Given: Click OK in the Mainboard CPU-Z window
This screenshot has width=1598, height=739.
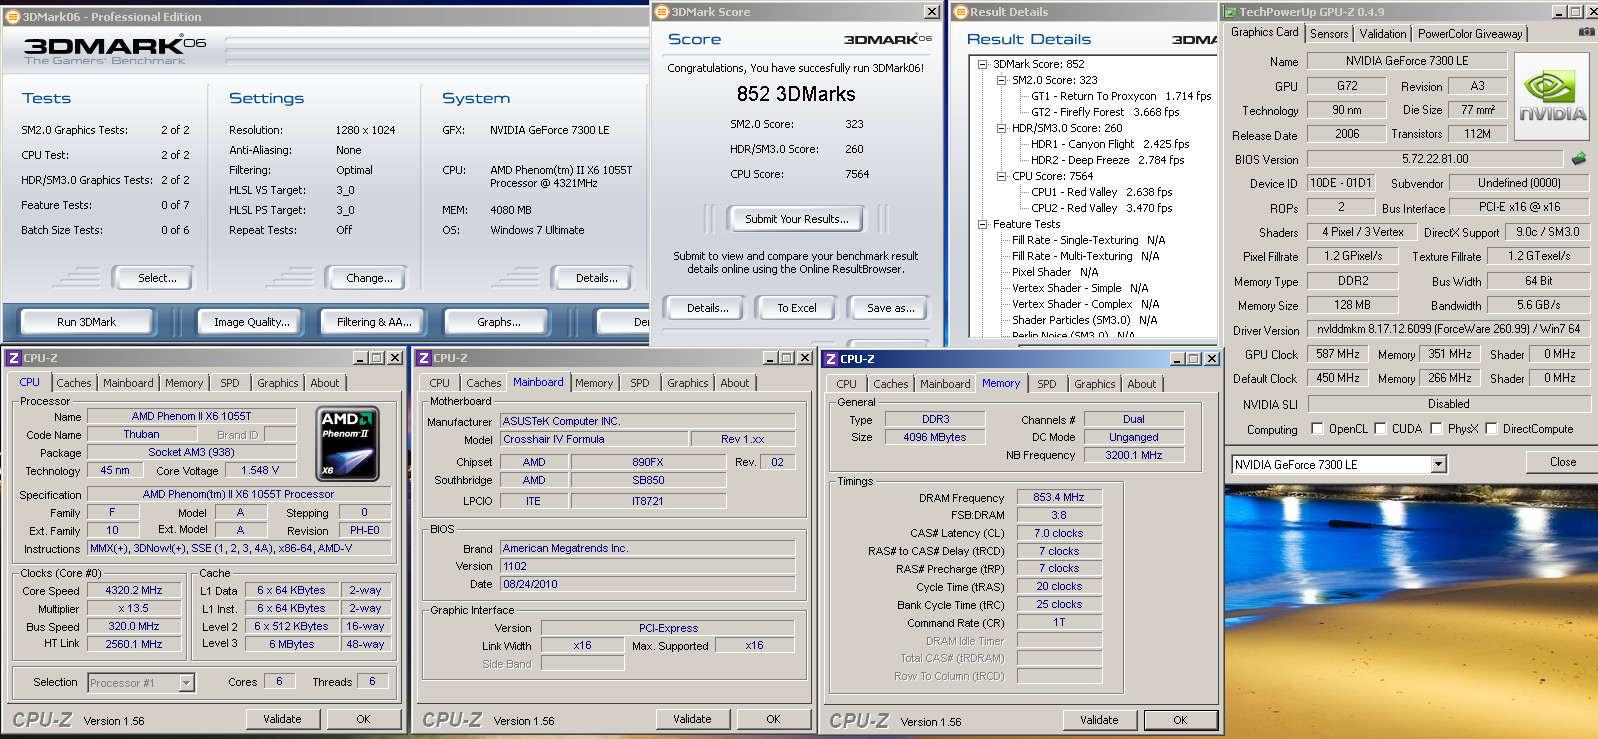Looking at the screenshot, I should 773,719.
